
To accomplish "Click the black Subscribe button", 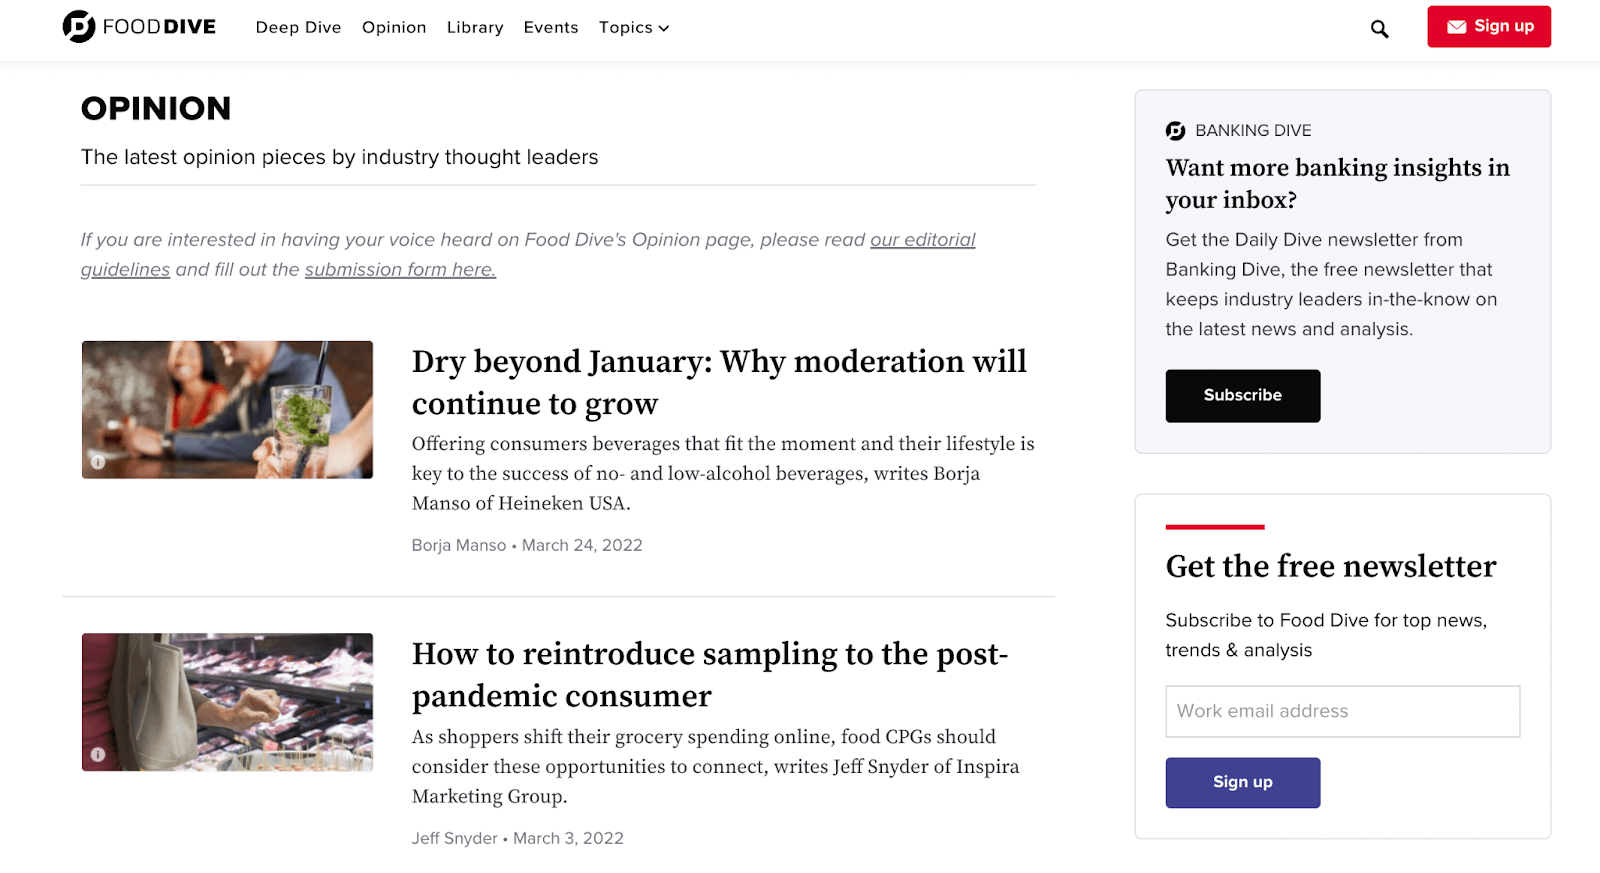I will (x=1243, y=396).
